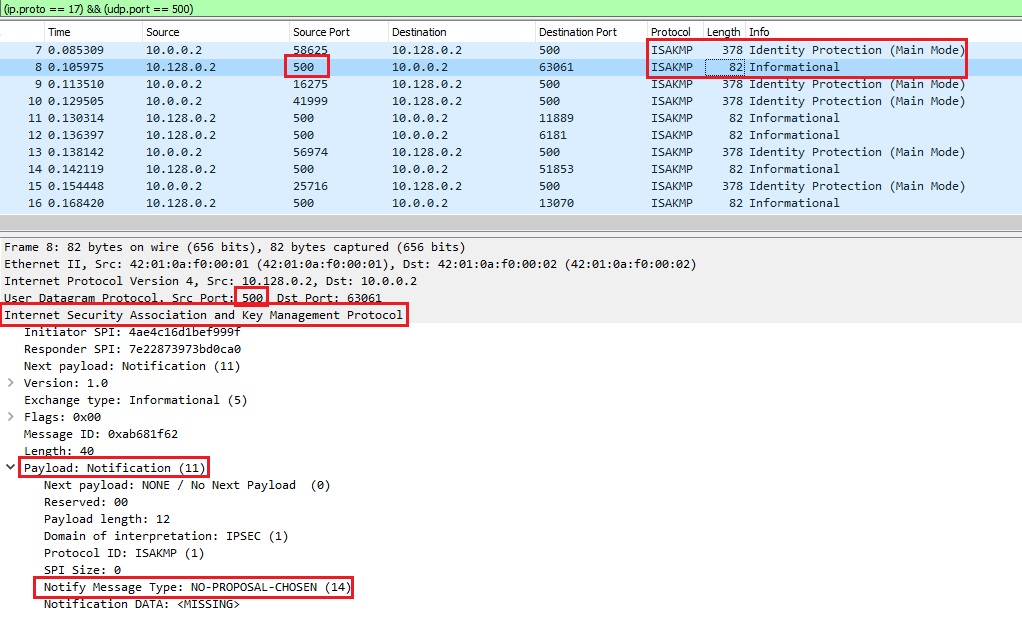Viewport: 1022px width, 624px height.
Task: Click destination port 11889 cell
Action: click(556, 118)
